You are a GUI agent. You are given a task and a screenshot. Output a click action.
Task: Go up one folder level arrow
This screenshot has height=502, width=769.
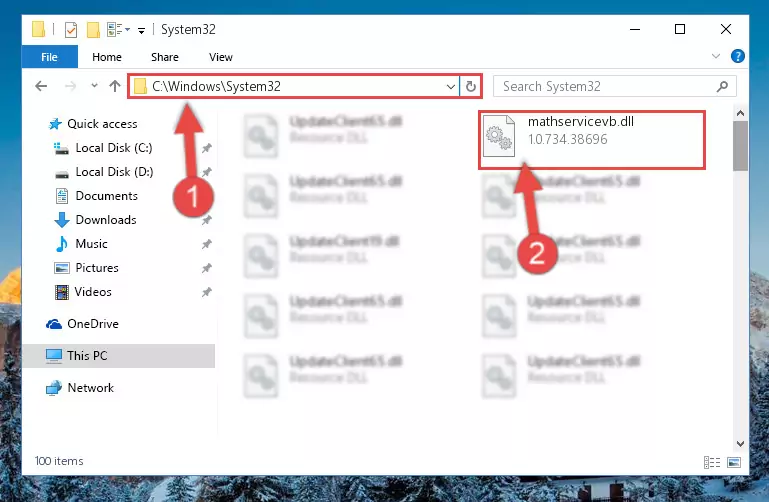115,86
